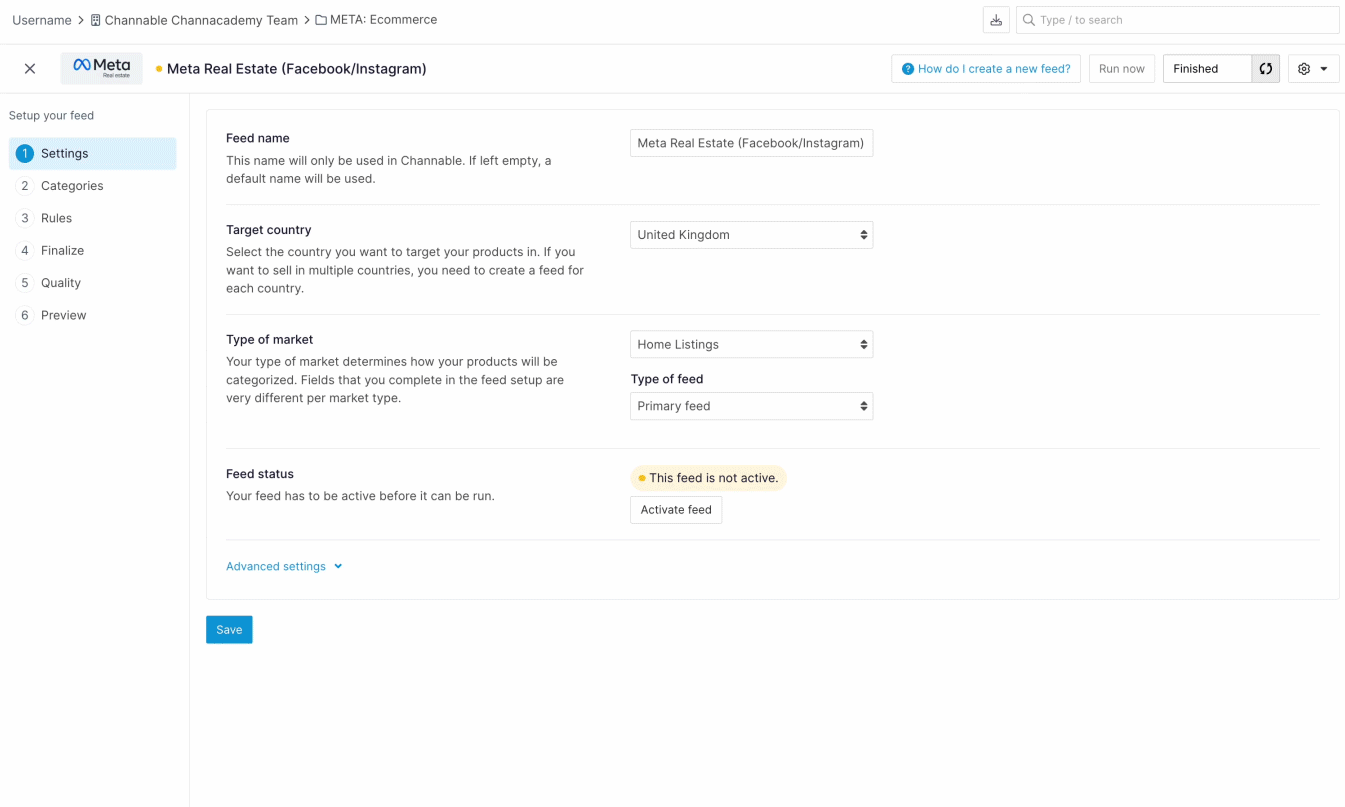The width and height of the screenshot is (1345, 807).
Task: Open the Target country dropdown
Action: point(751,235)
